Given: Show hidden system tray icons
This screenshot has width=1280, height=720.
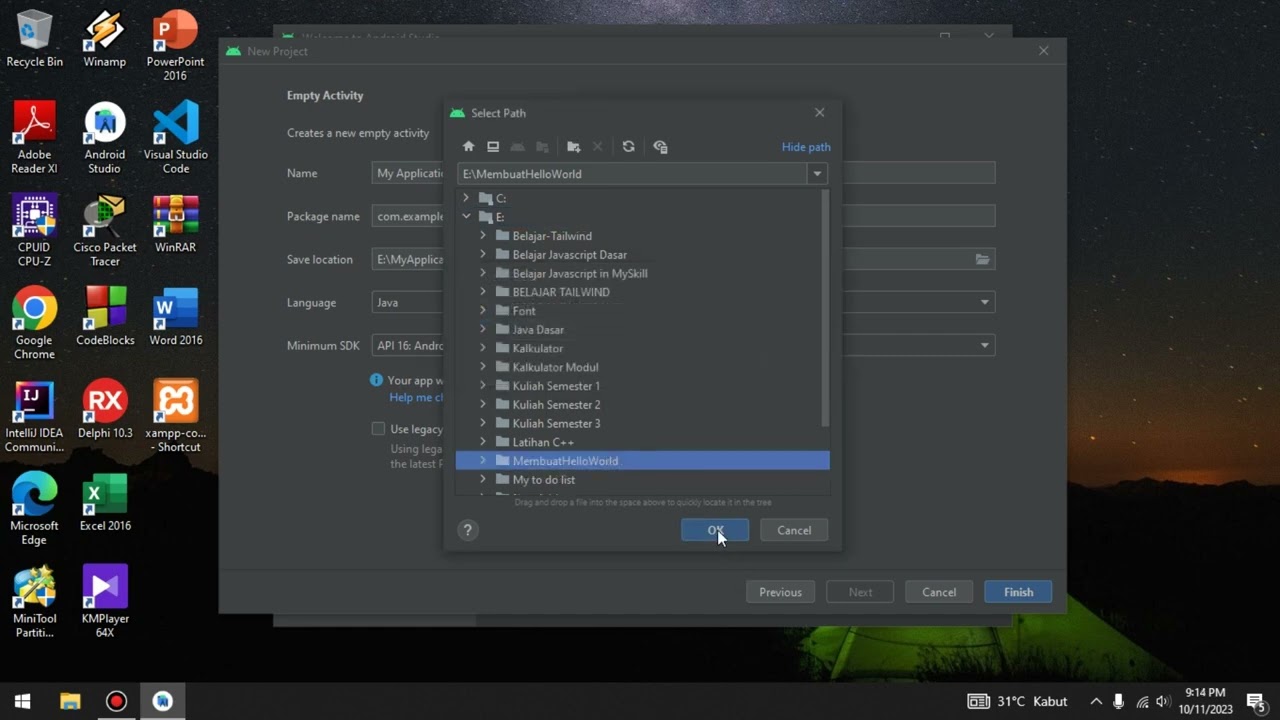Looking at the screenshot, I should pyautogui.click(x=1096, y=701).
